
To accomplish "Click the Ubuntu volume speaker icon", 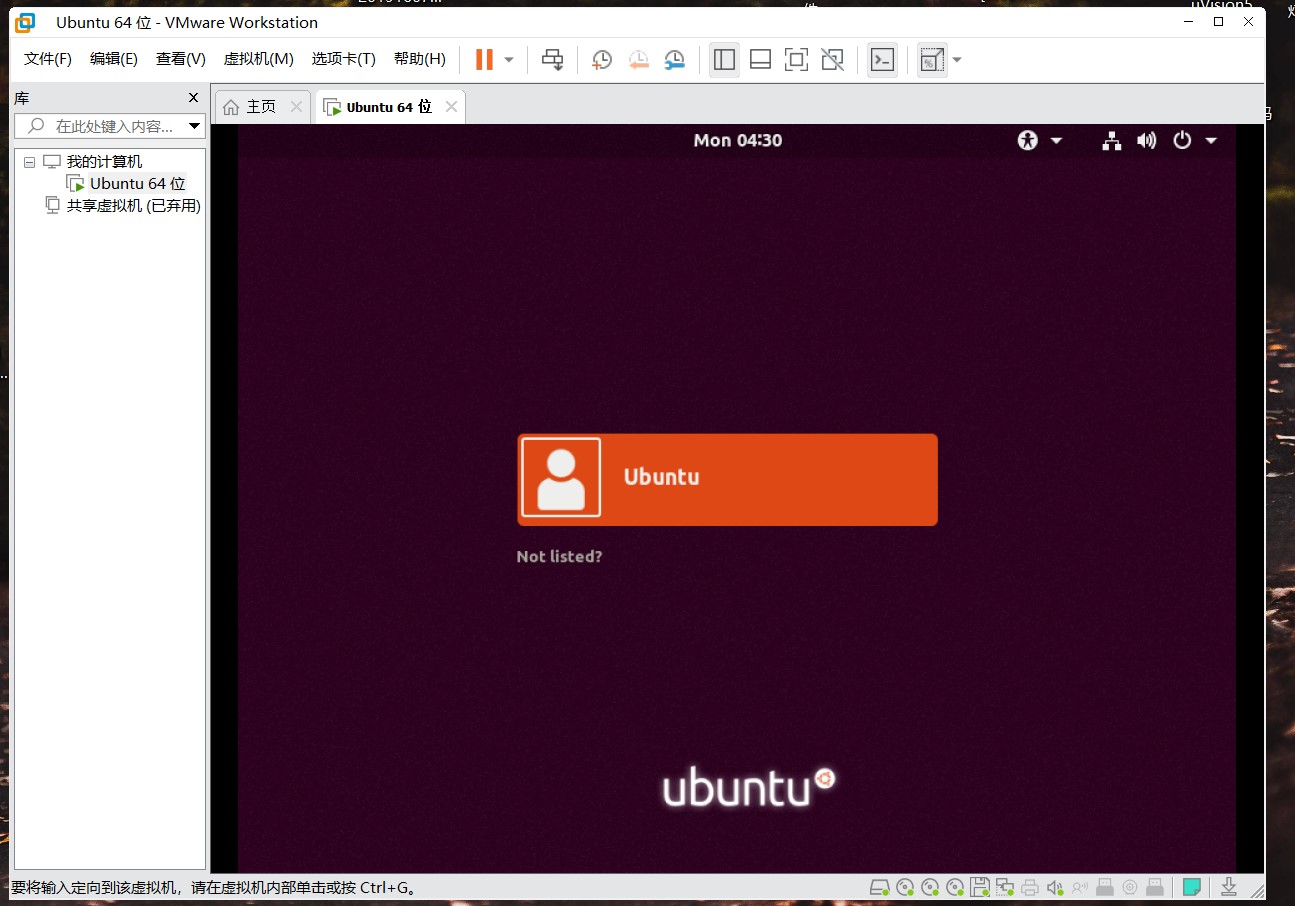I will [1147, 140].
